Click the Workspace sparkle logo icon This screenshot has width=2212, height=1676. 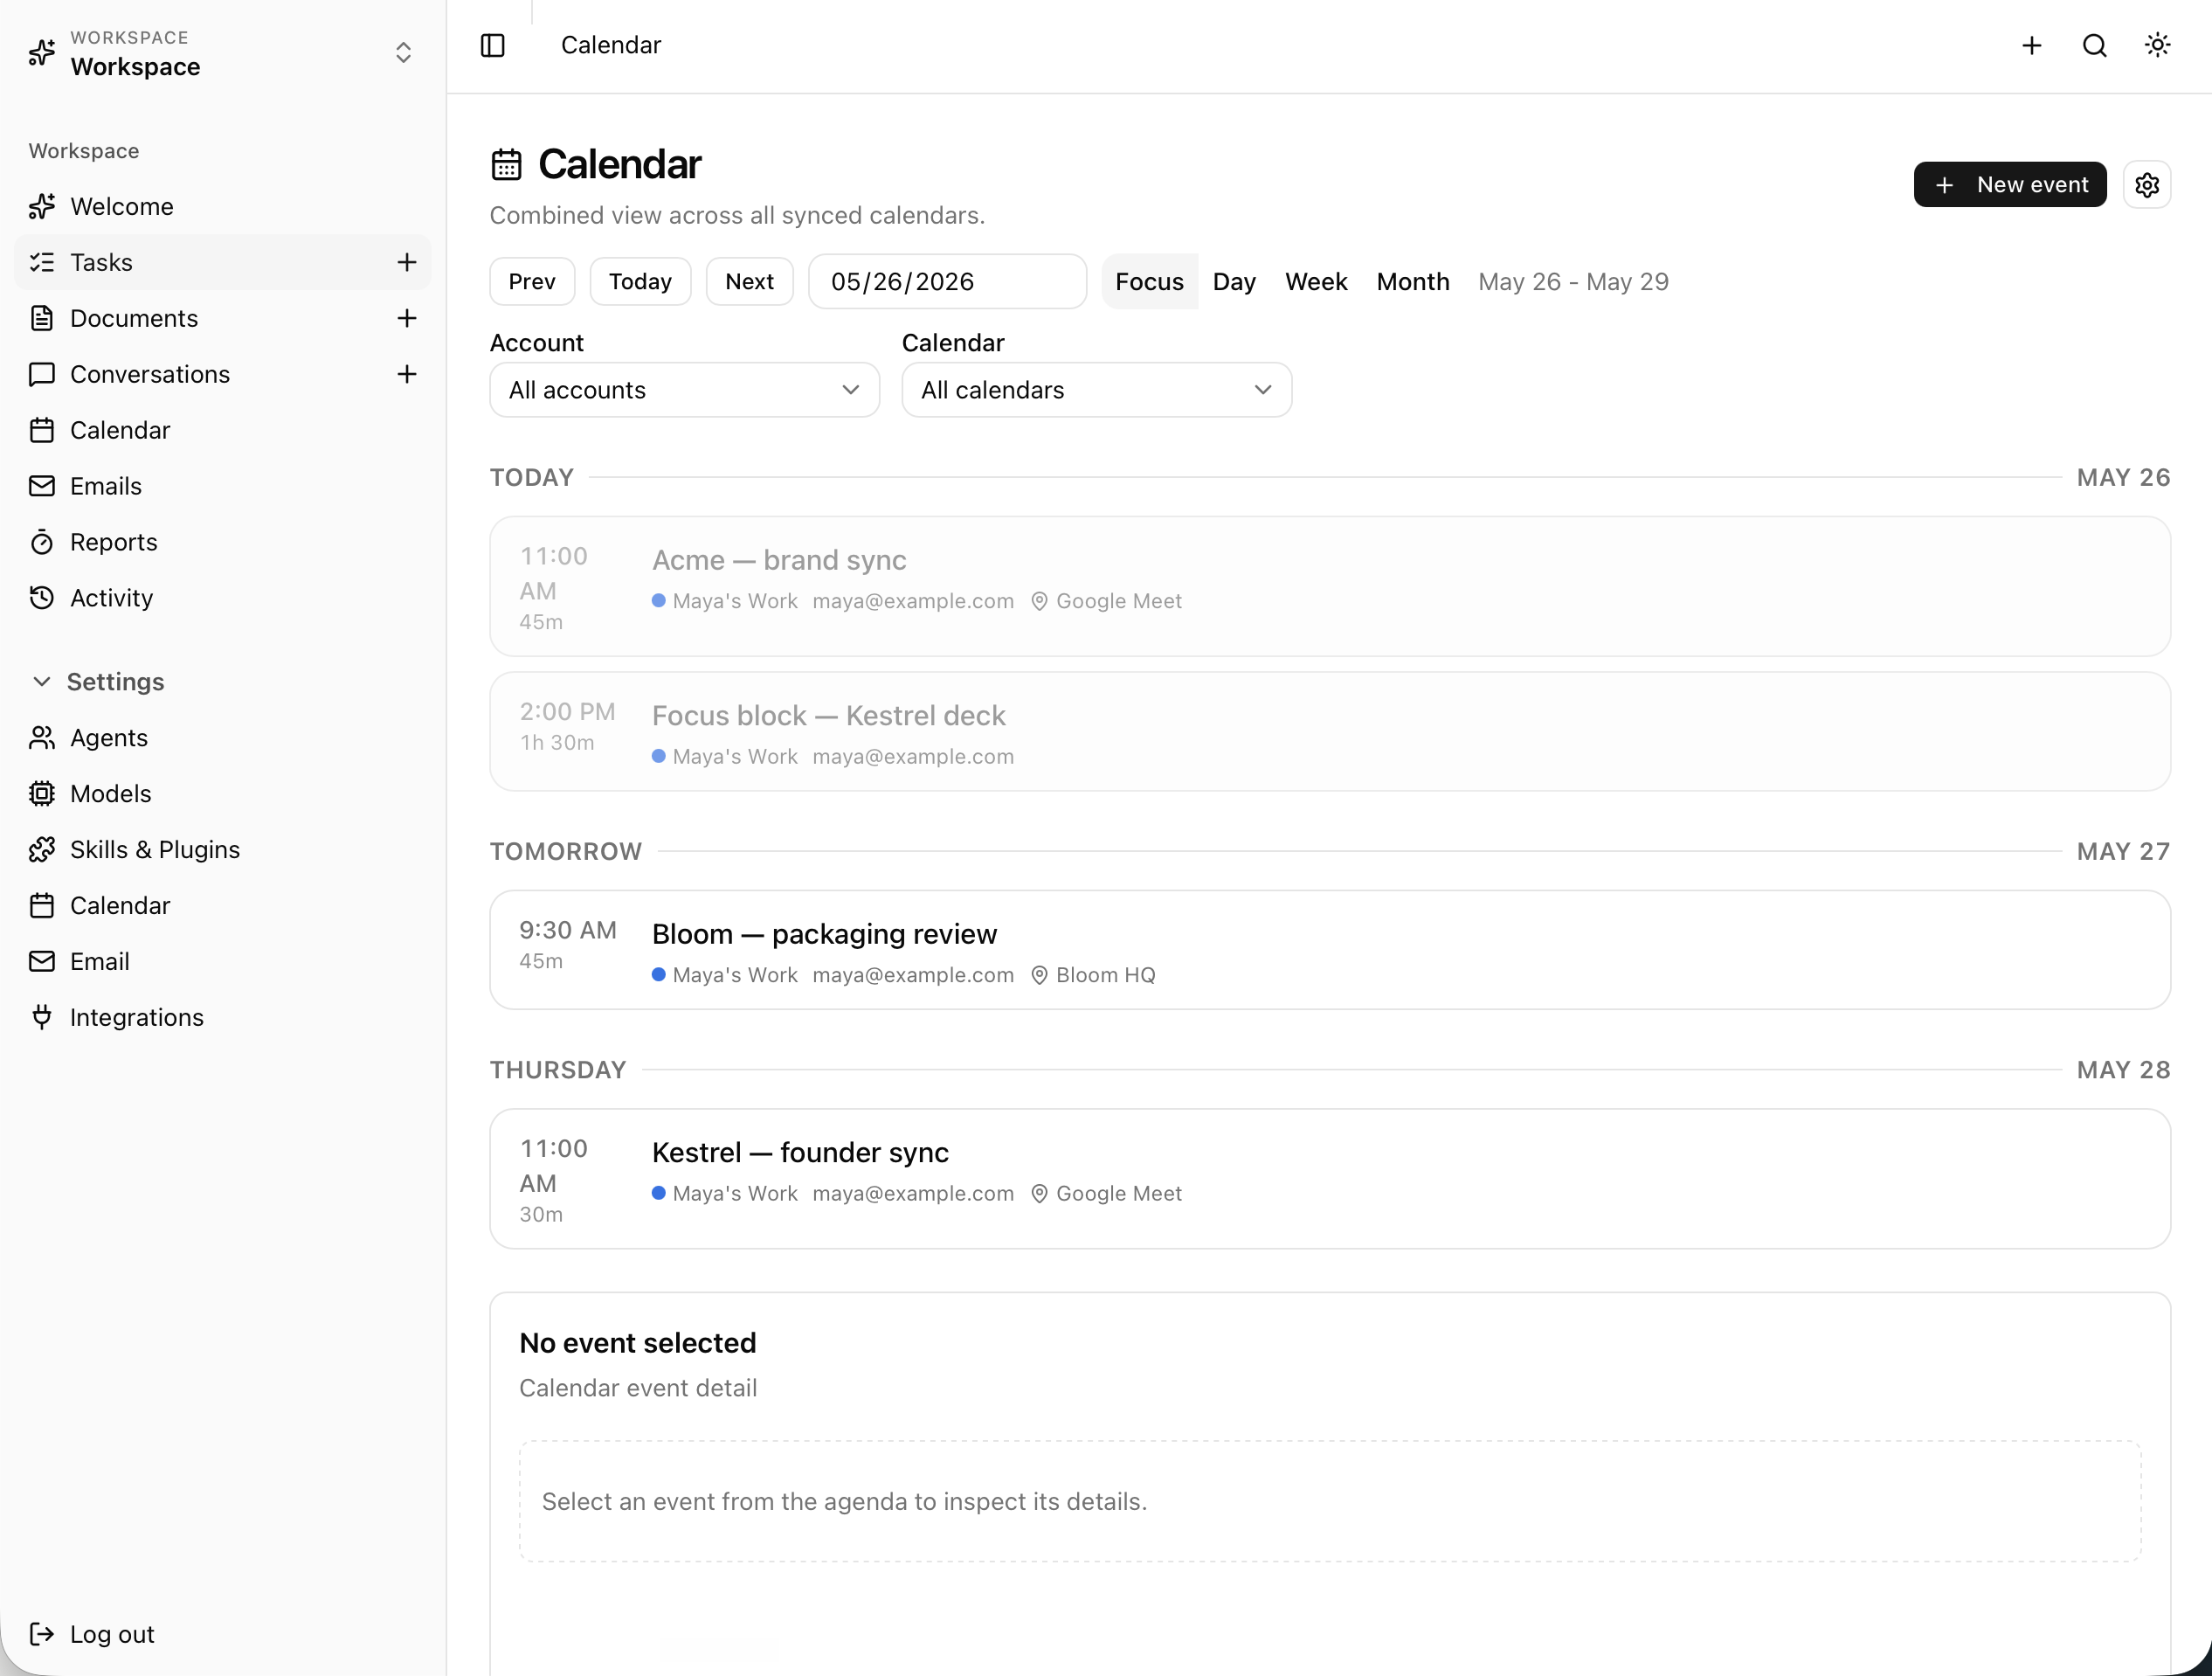tap(41, 52)
